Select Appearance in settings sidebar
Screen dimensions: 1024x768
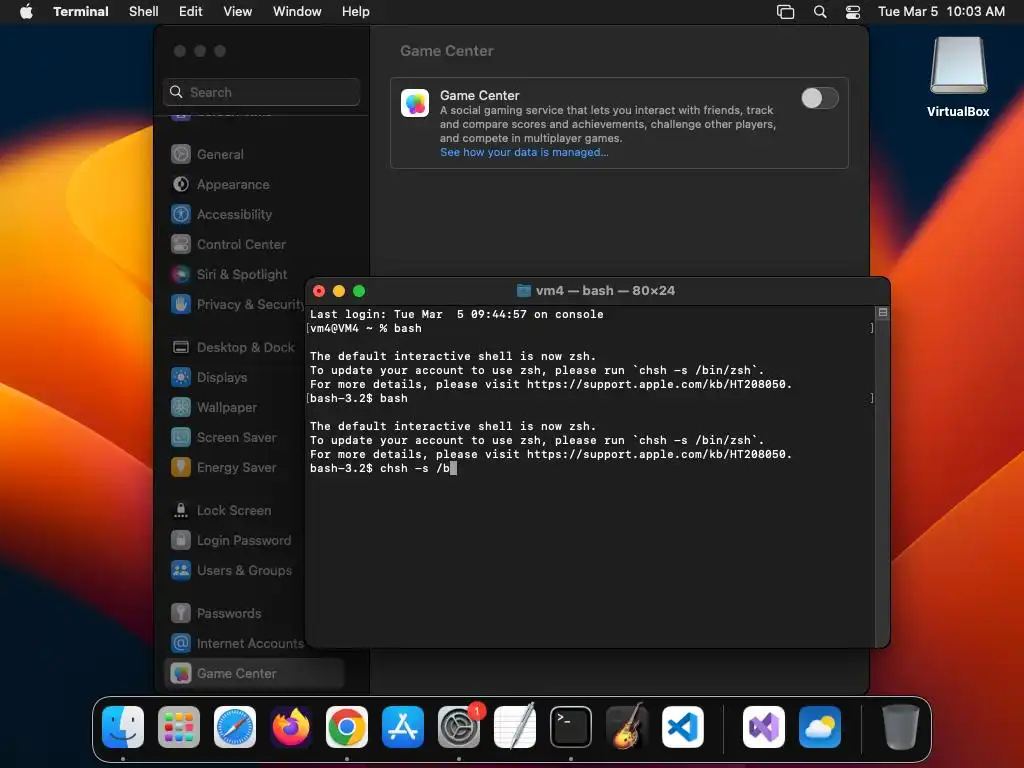pos(253,184)
